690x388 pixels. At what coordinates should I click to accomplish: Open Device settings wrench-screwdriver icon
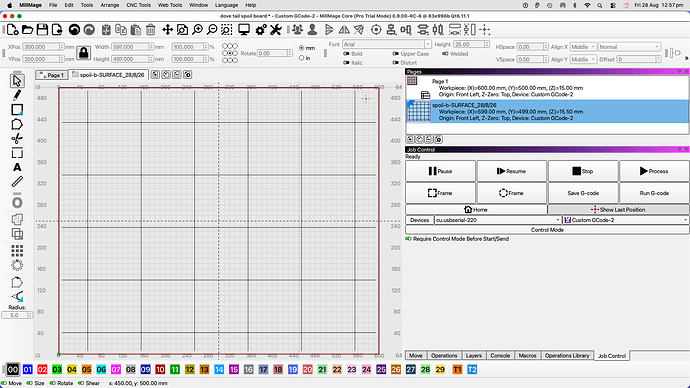pyautogui.click(x=275, y=29)
